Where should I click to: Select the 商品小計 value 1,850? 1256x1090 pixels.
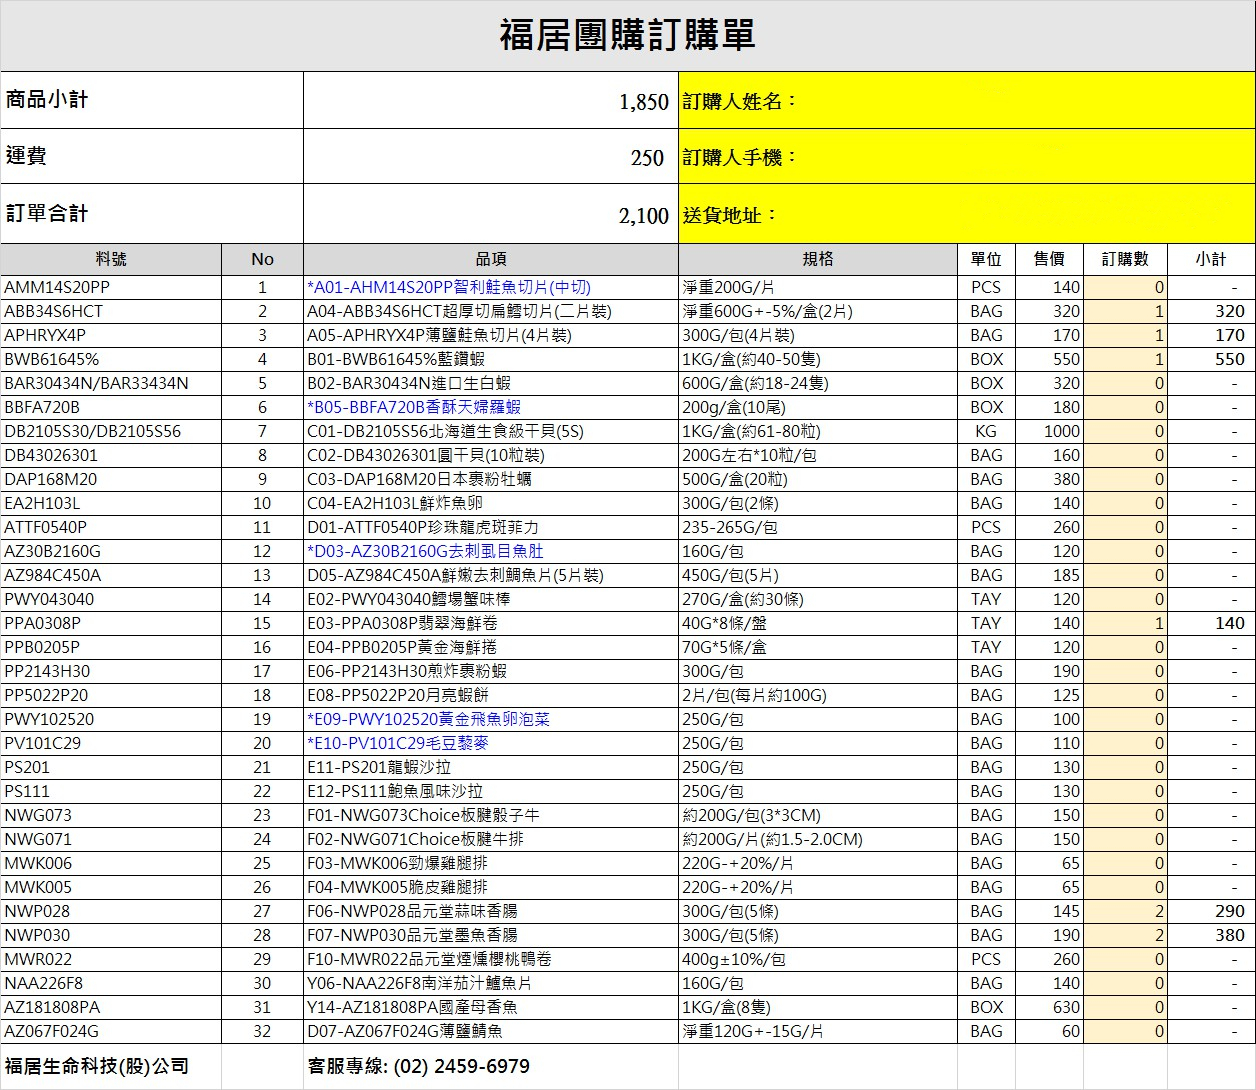643,102
